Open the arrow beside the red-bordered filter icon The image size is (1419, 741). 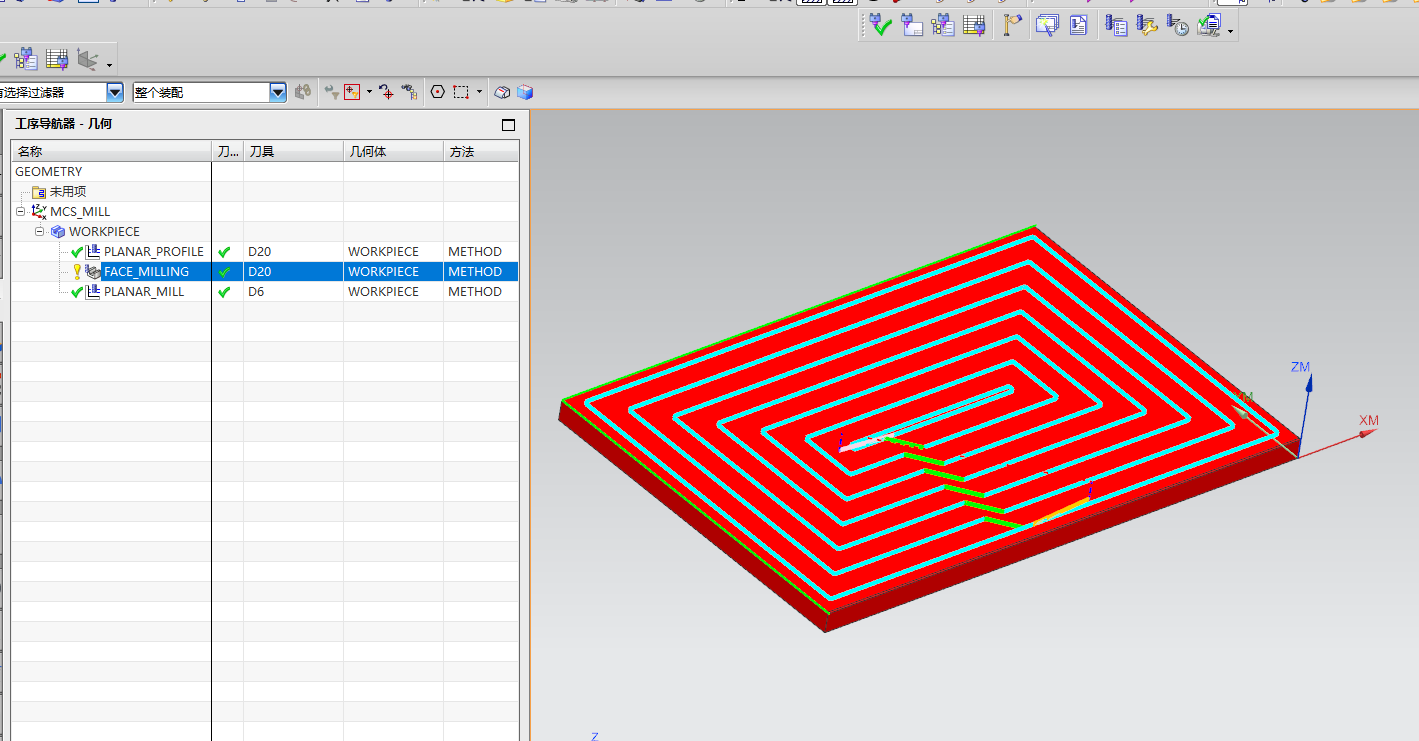click(369, 92)
